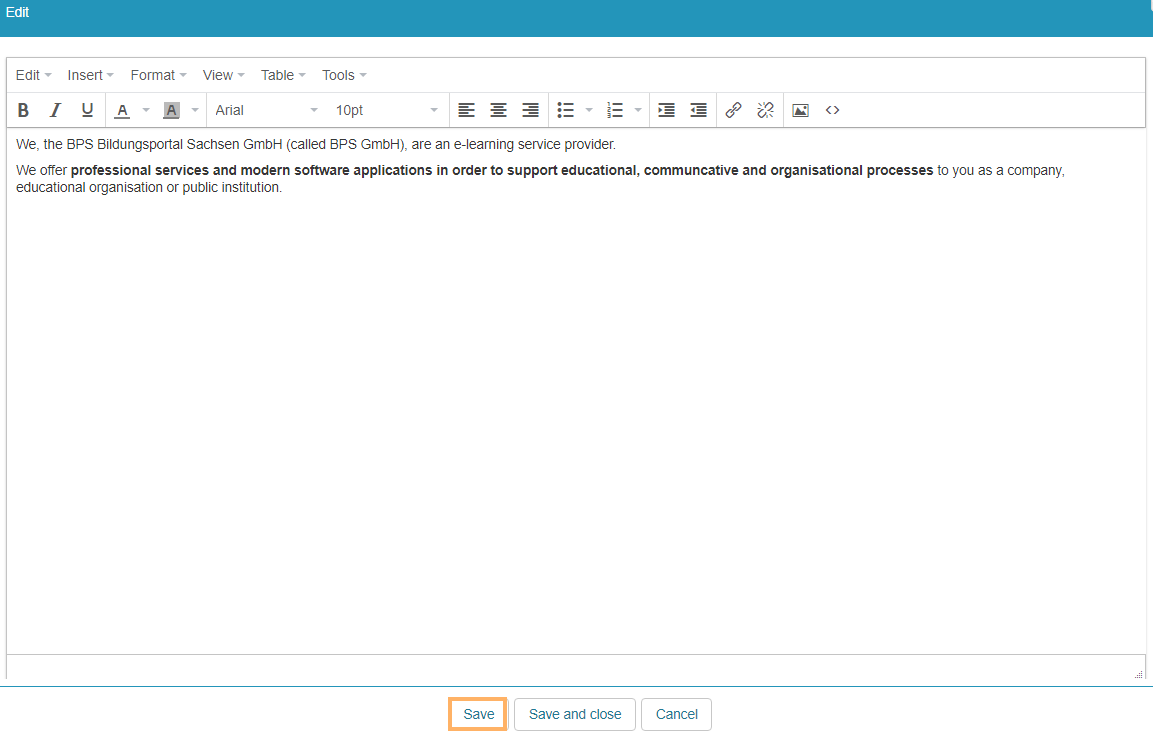
Task: Open the source code view
Action: click(832, 110)
